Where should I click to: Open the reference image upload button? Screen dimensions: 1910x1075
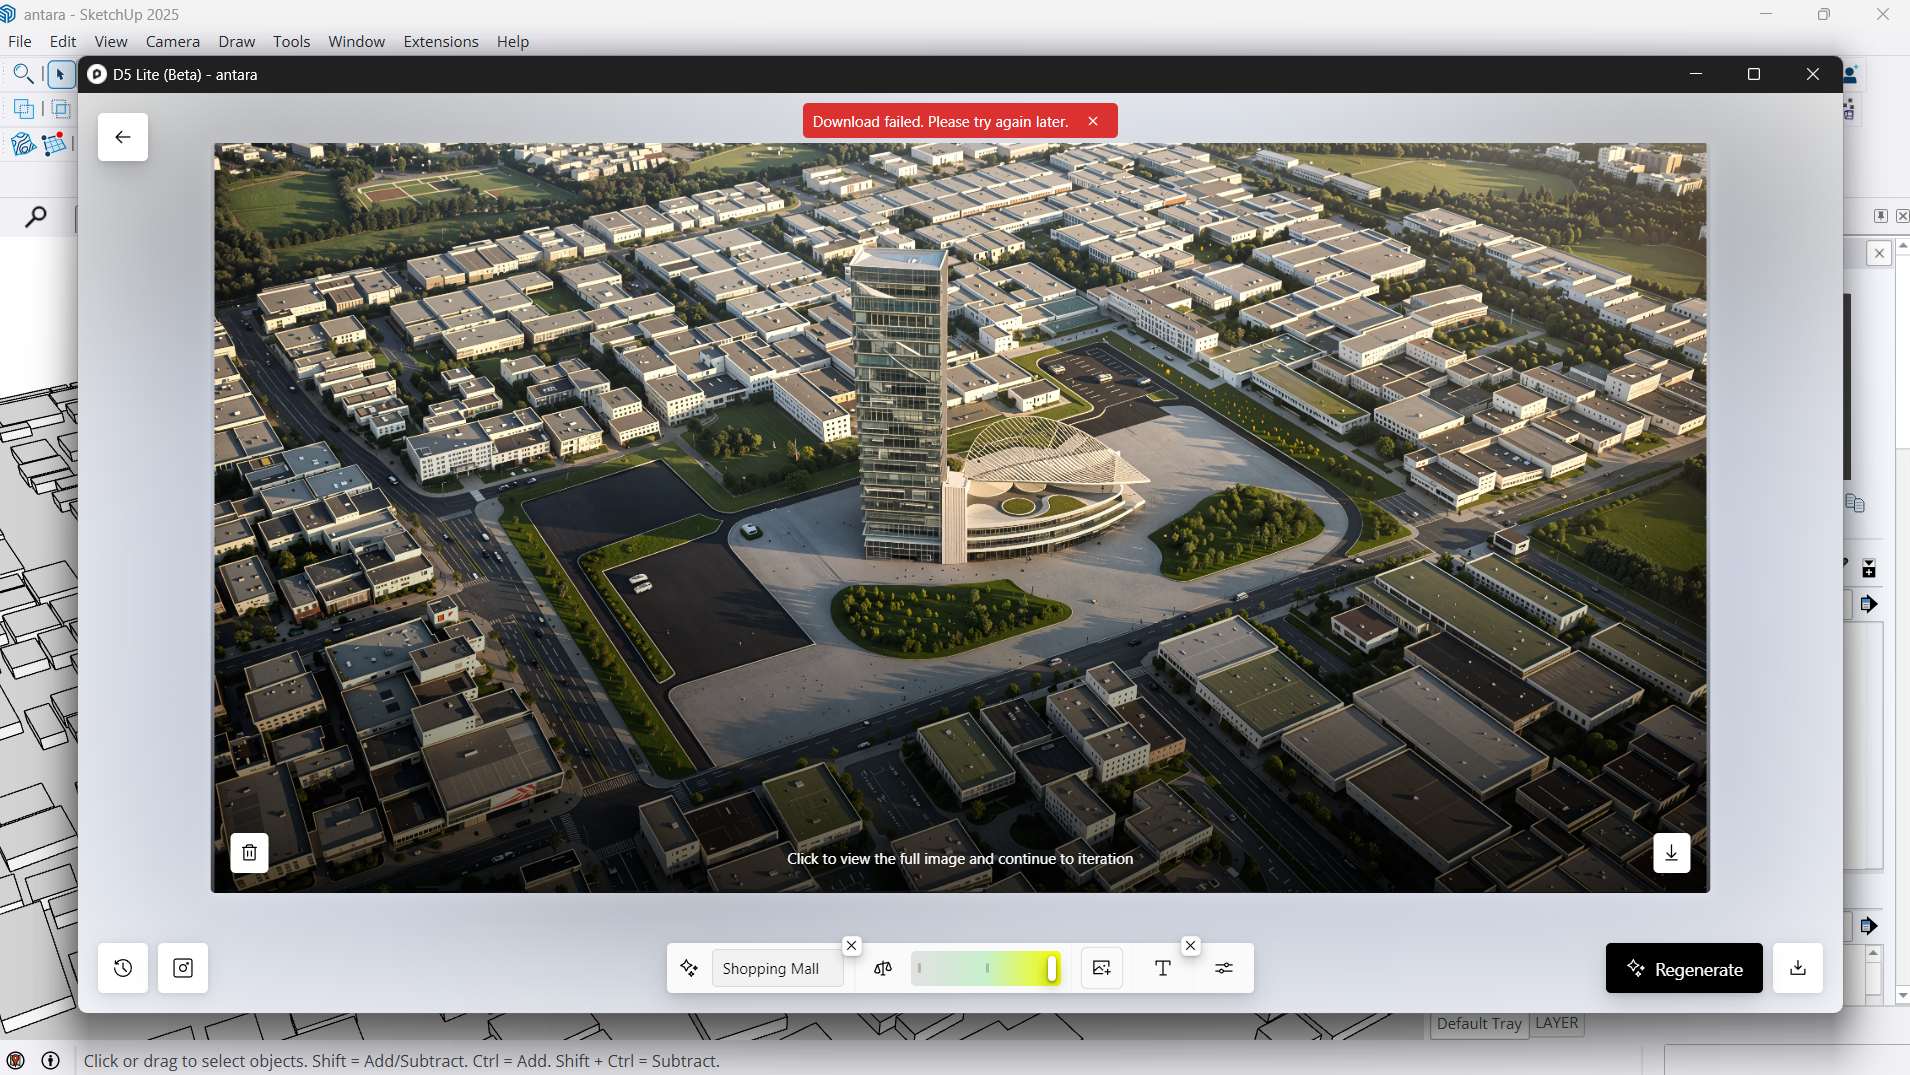click(x=1101, y=968)
